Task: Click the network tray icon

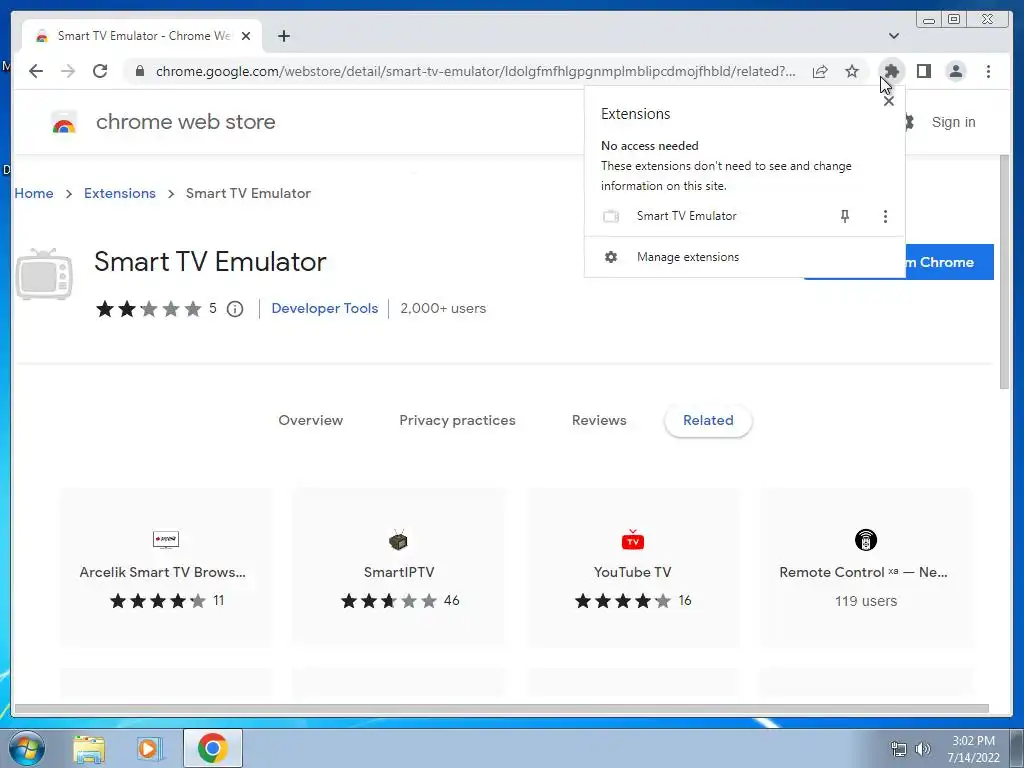Action: click(x=899, y=749)
